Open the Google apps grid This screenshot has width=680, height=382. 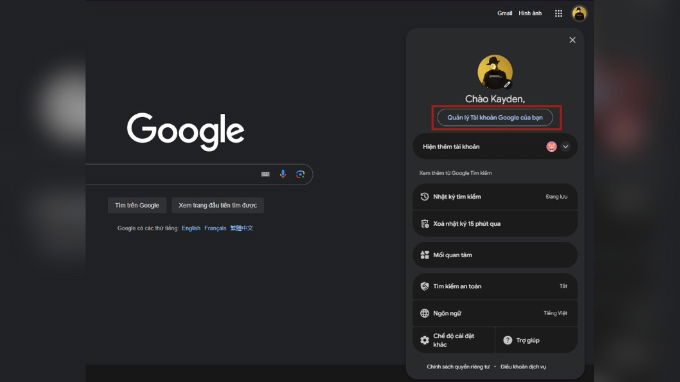(558, 13)
